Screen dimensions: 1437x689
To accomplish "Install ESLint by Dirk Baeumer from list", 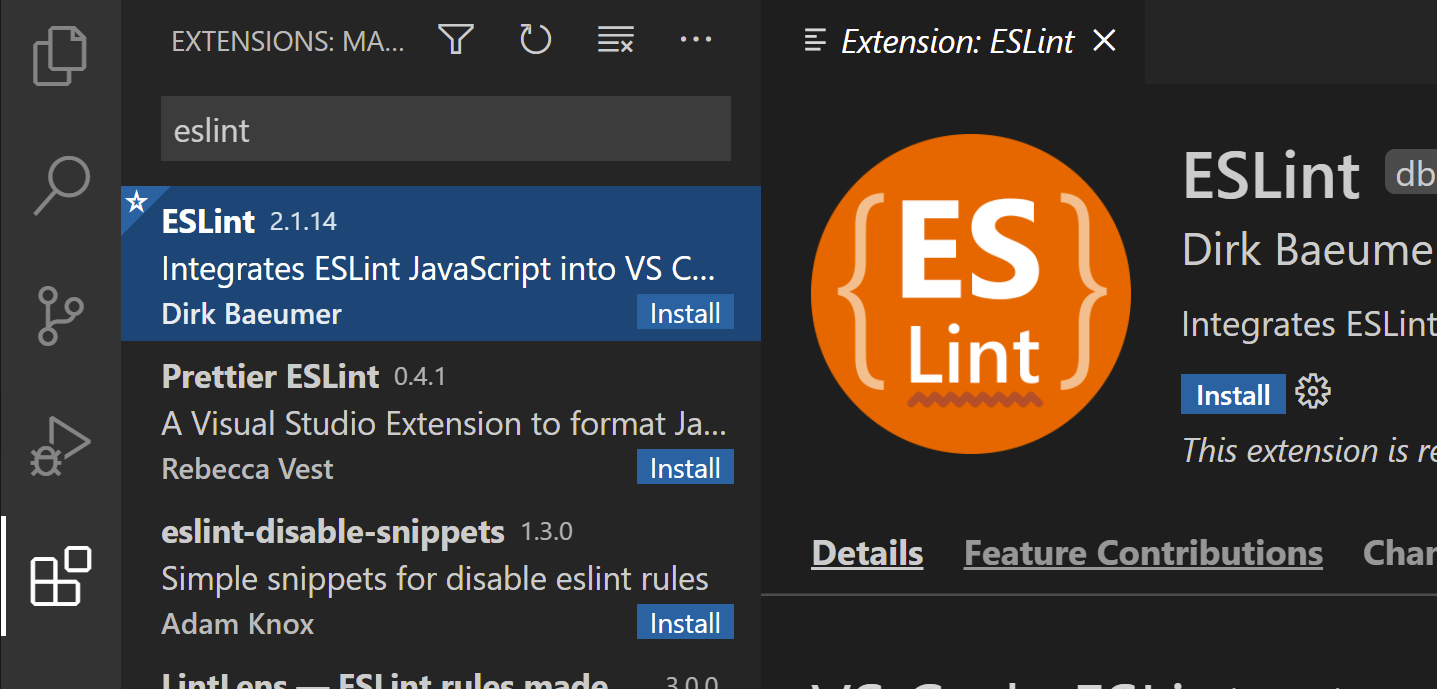I will click(685, 313).
